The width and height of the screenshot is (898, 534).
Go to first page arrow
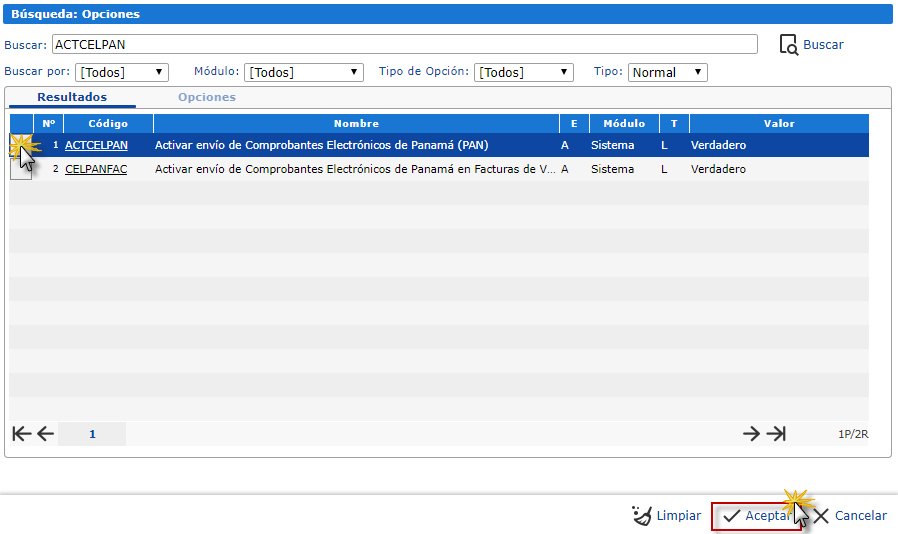coord(22,434)
